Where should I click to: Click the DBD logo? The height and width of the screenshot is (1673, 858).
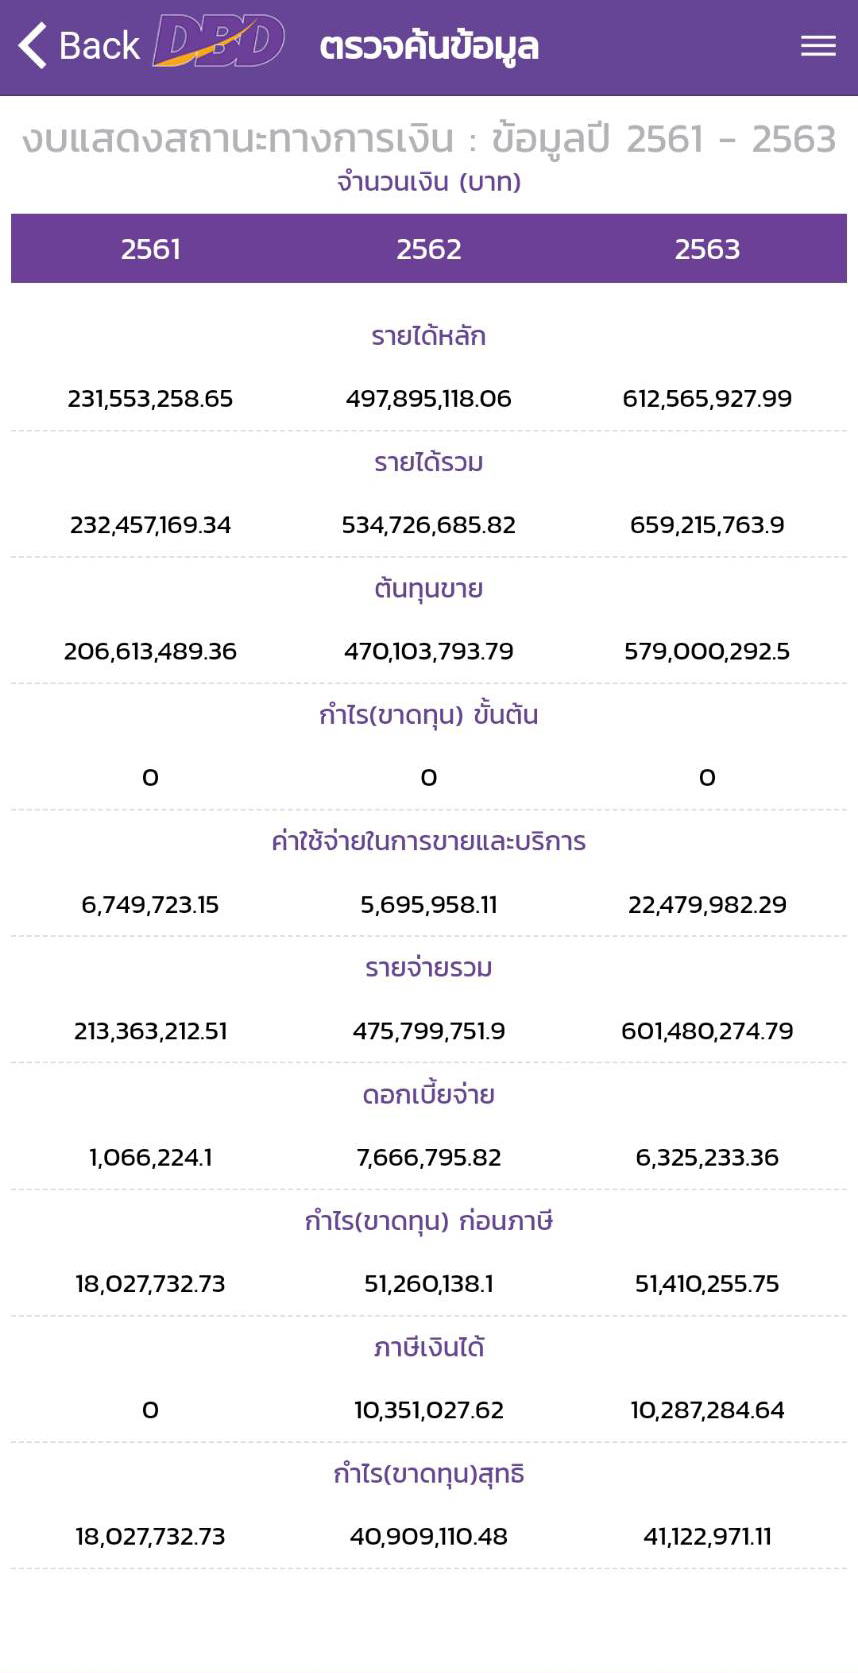219,42
